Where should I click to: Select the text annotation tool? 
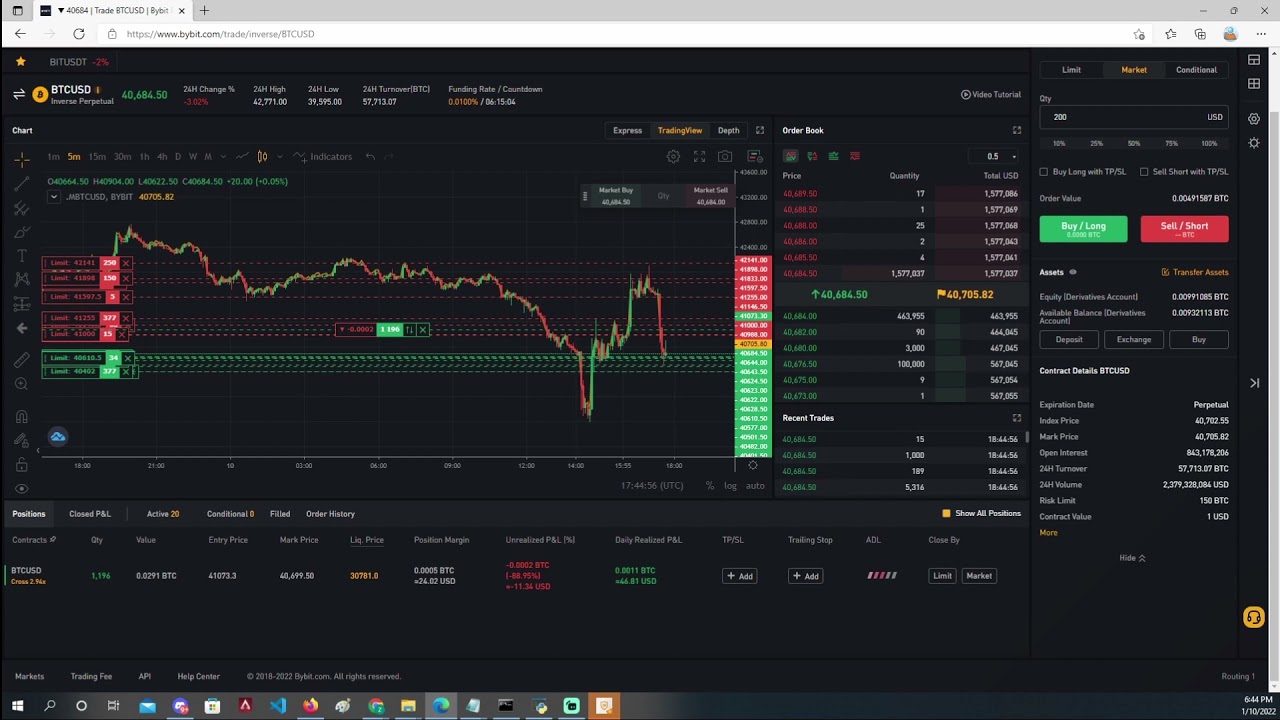22,256
